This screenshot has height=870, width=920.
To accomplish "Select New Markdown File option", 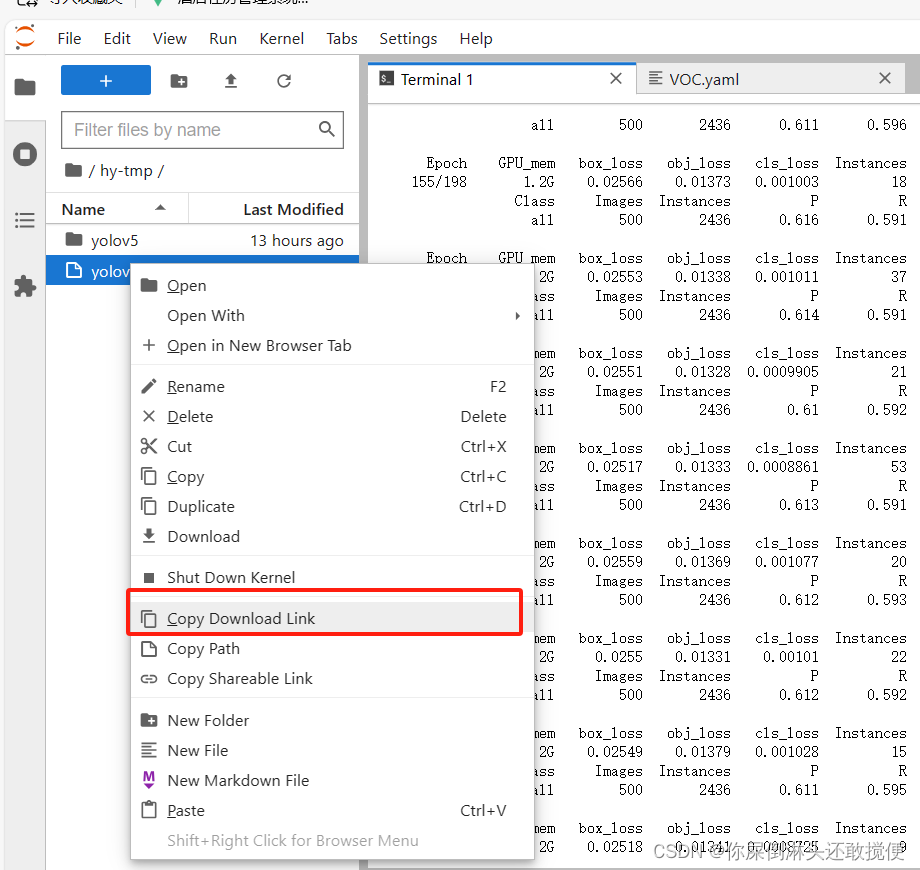I will point(238,781).
